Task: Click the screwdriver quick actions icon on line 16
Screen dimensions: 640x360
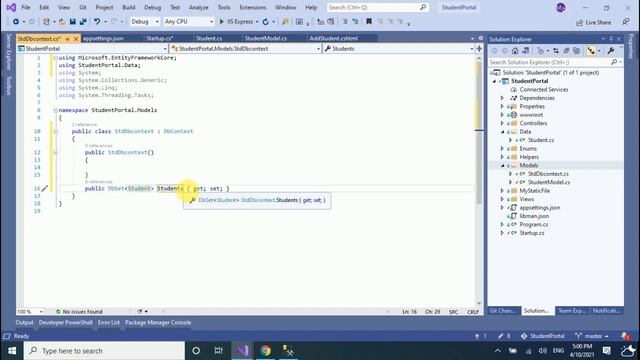Action: 44,188
